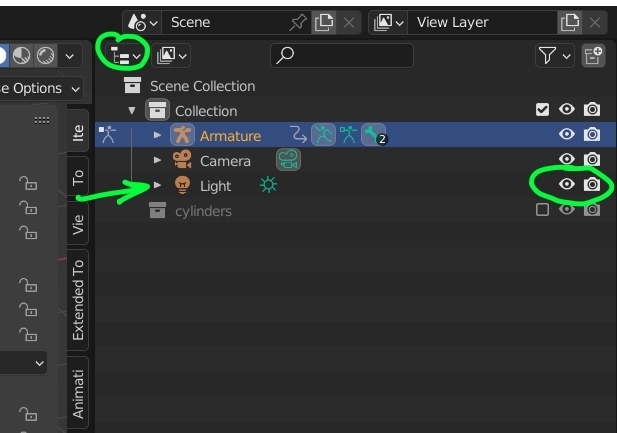Open the View Layer browse dropdown
Screen dimensions: 617x433
(x=388, y=22)
